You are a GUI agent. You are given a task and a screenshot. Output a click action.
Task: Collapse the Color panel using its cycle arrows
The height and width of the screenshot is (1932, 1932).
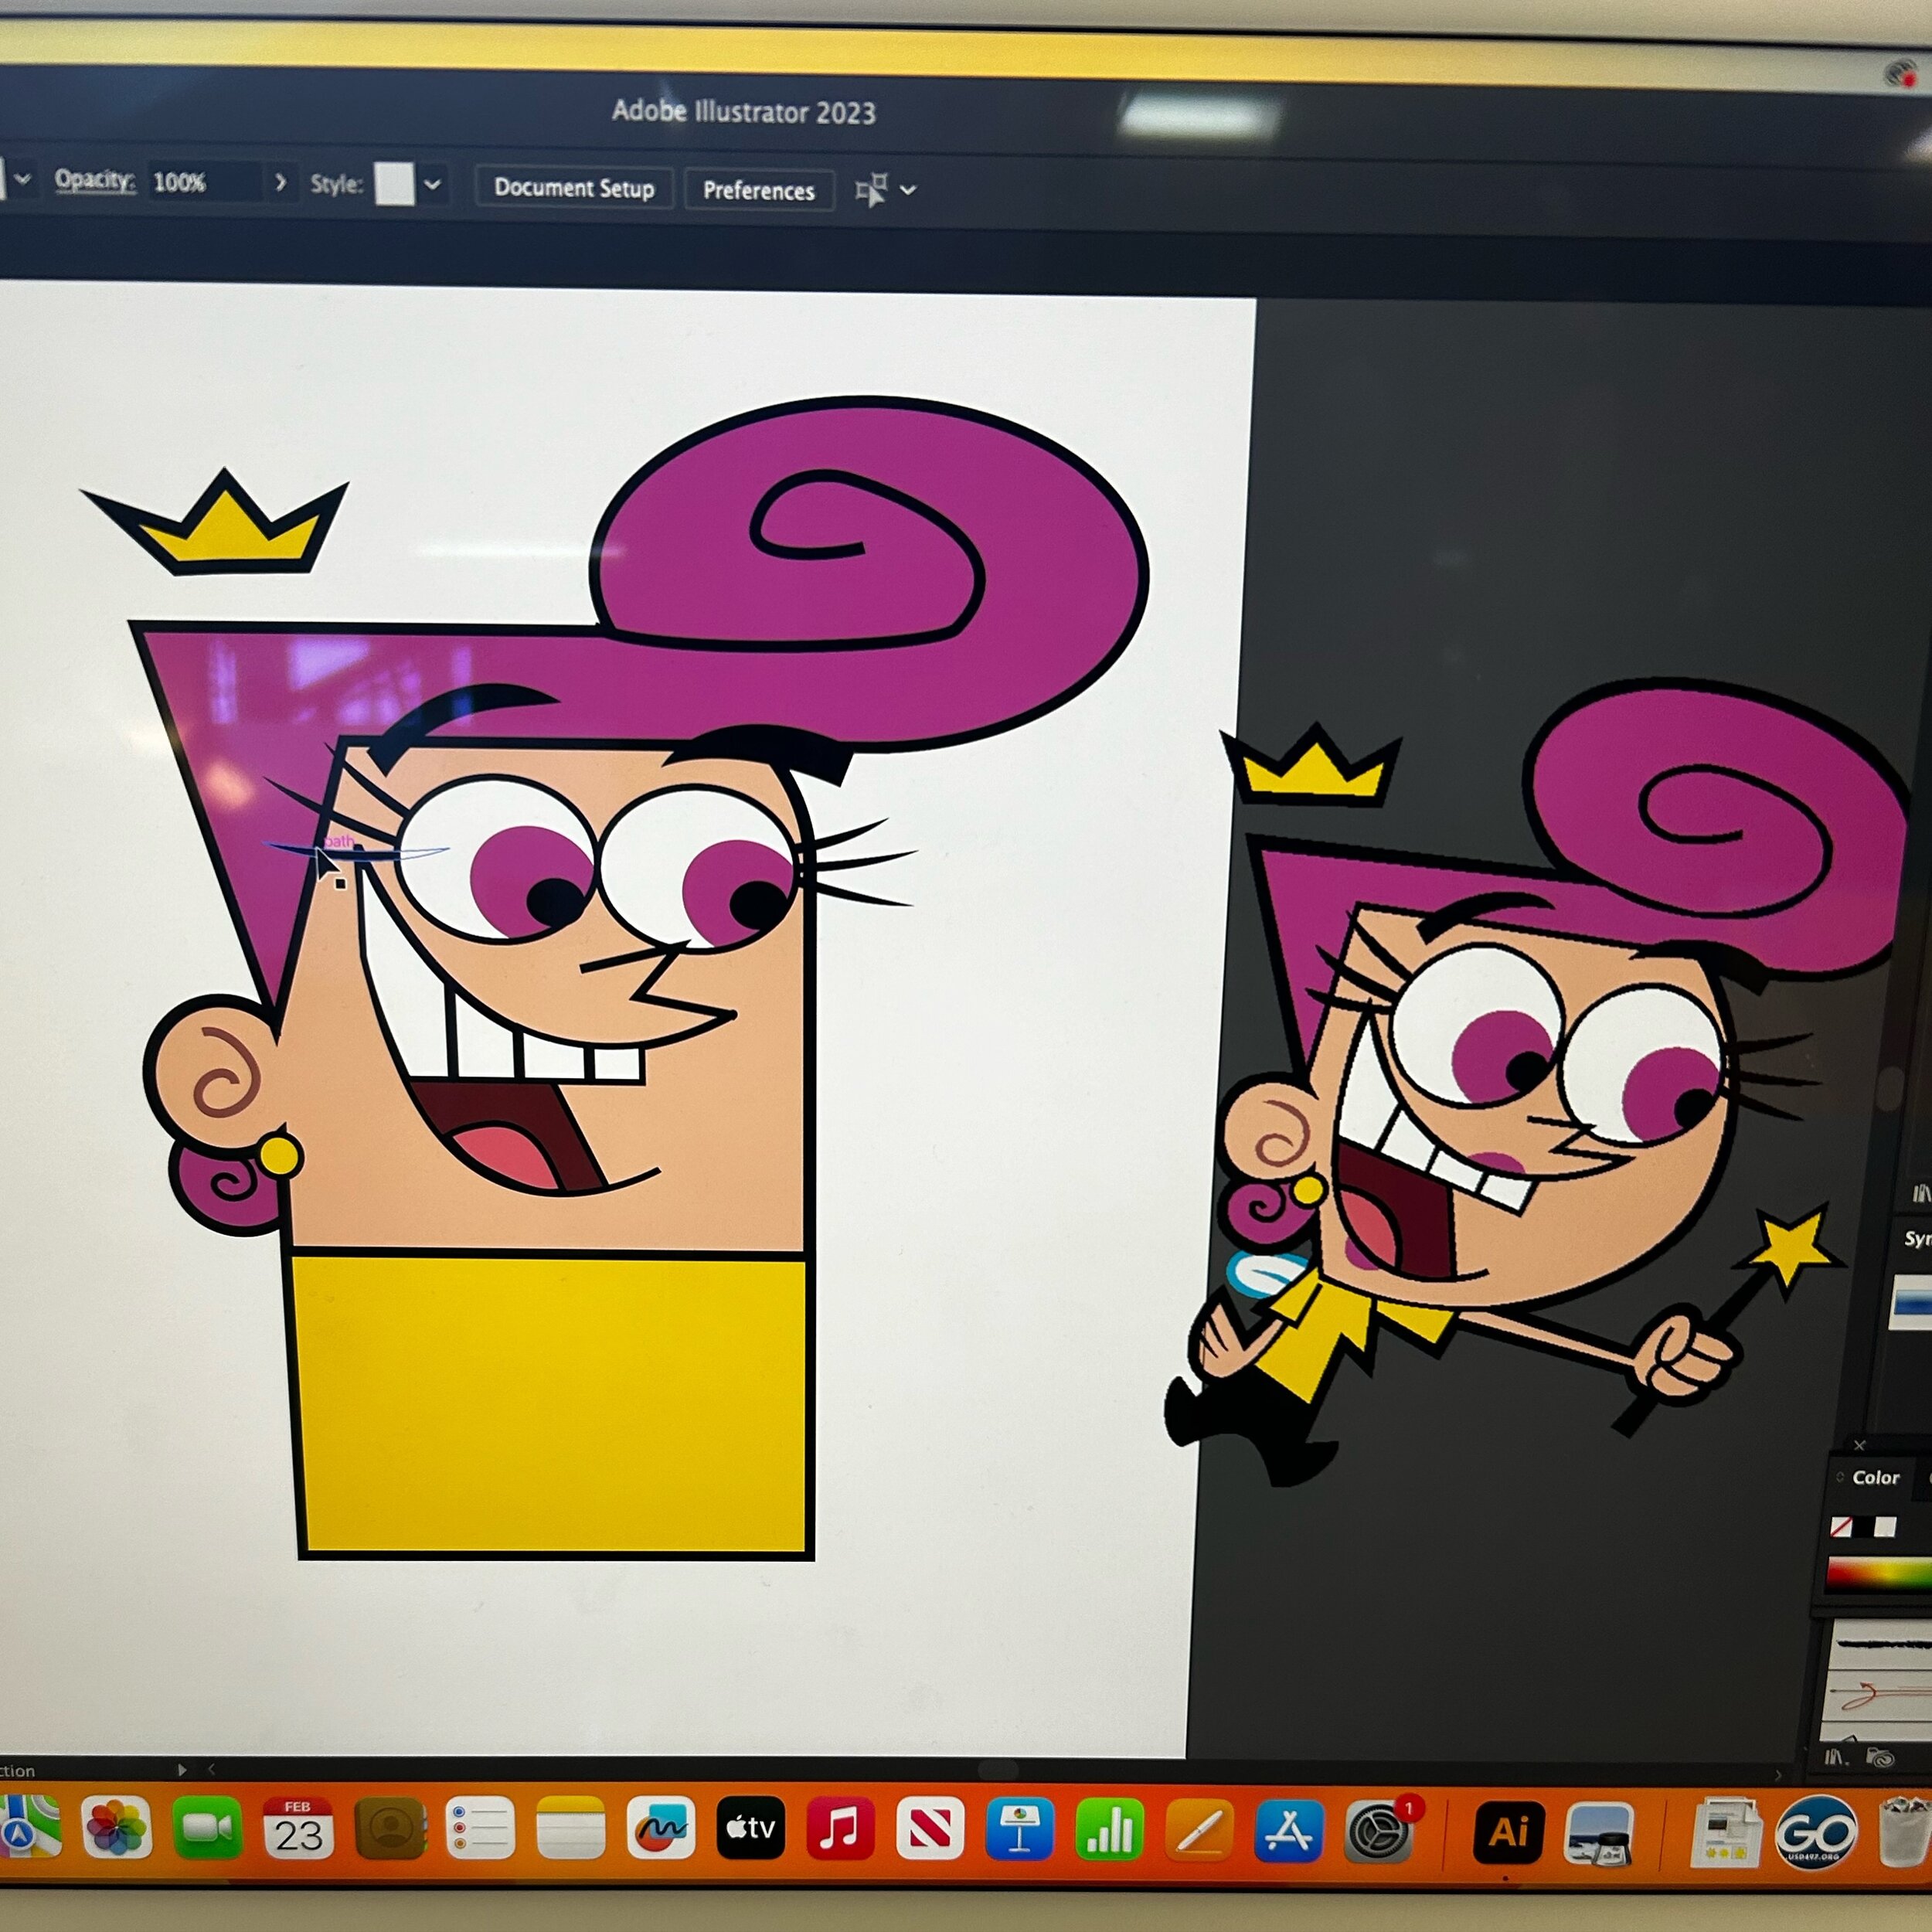pyautogui.click(x=1840, y=1477)
